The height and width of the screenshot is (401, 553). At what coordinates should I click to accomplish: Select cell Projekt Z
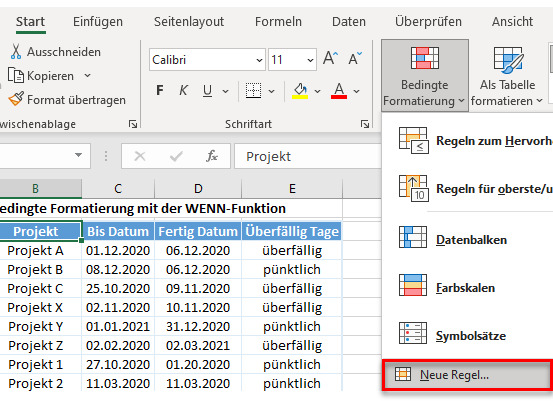41,346
